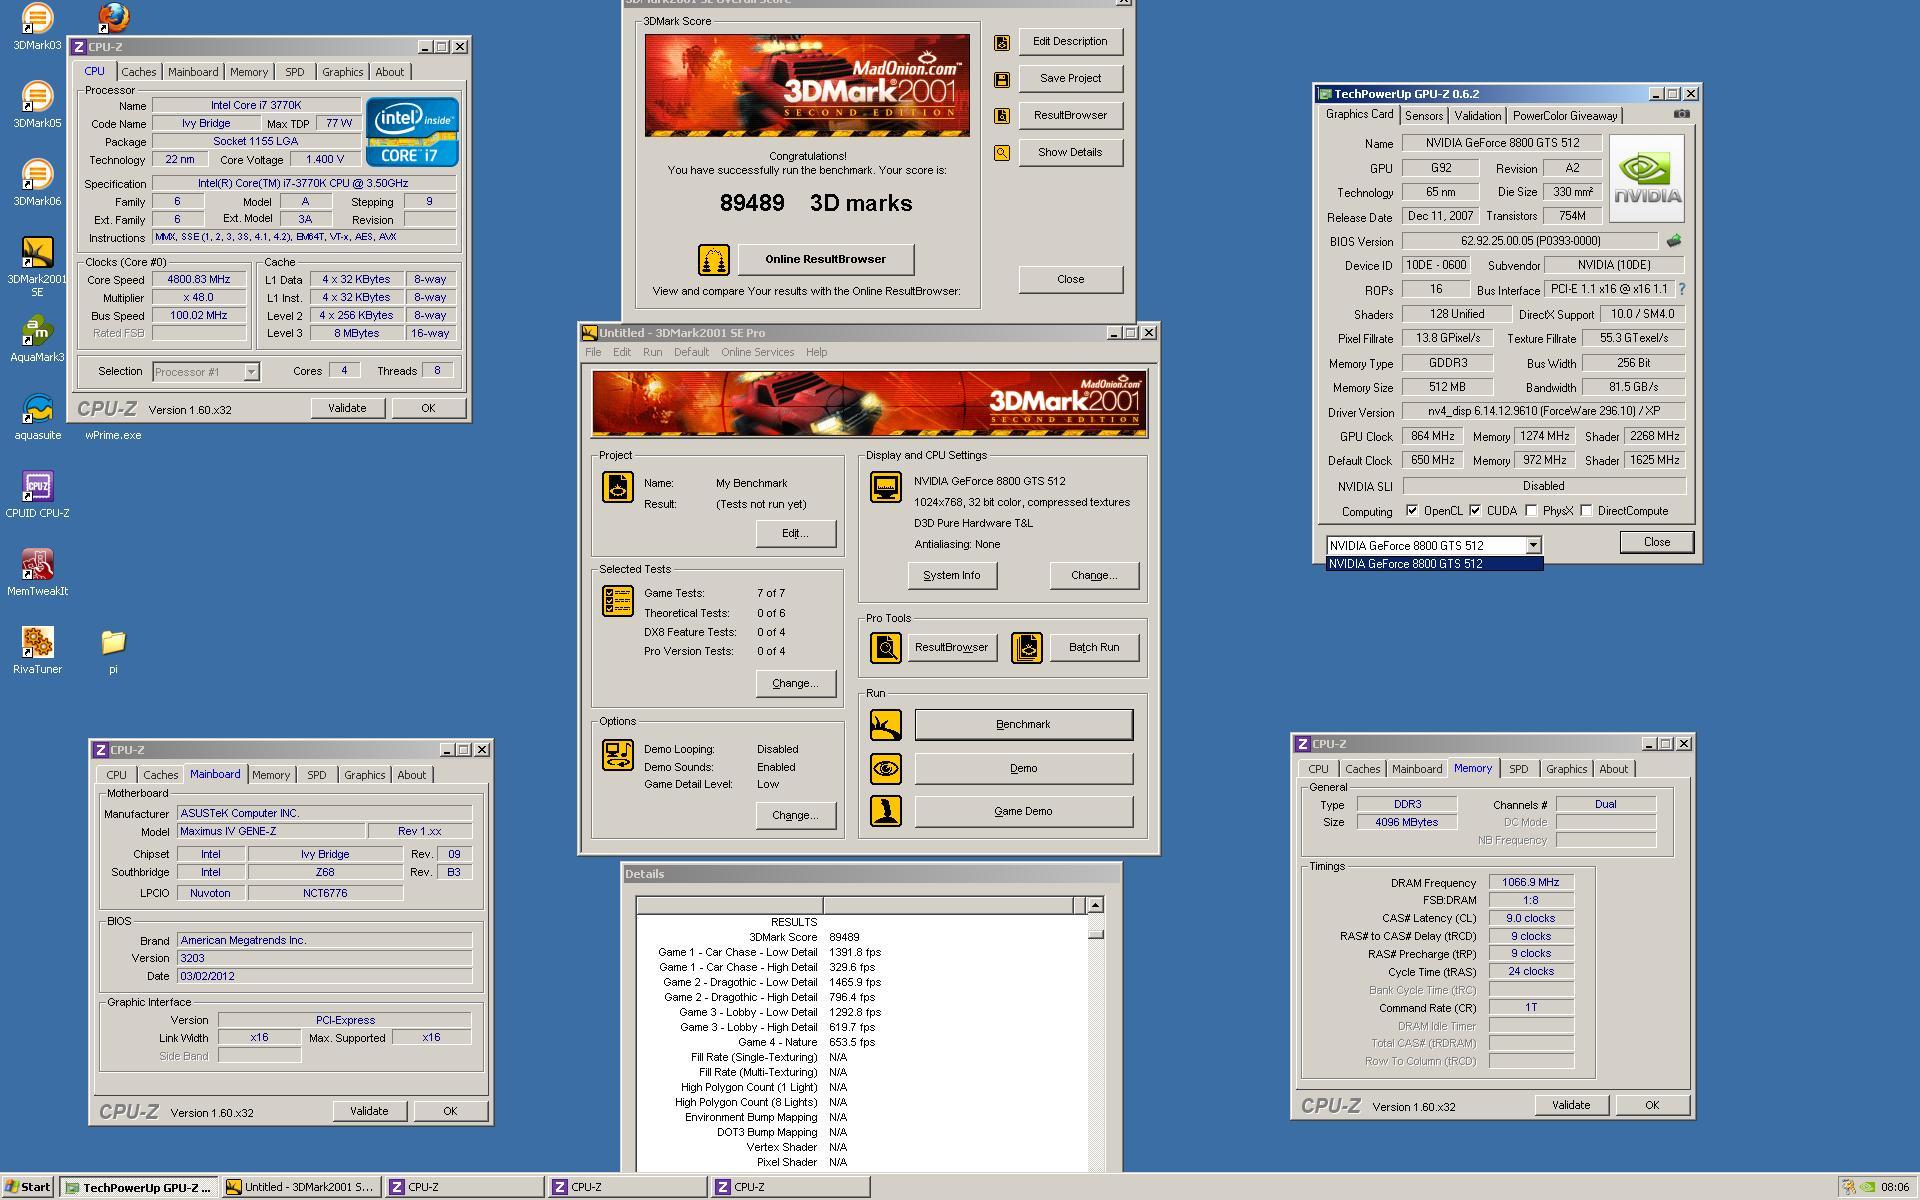This screenshot has height=1200, width=1920.
Task: Open the aquasuite desktop icon
Action: (x=37, y=416)
